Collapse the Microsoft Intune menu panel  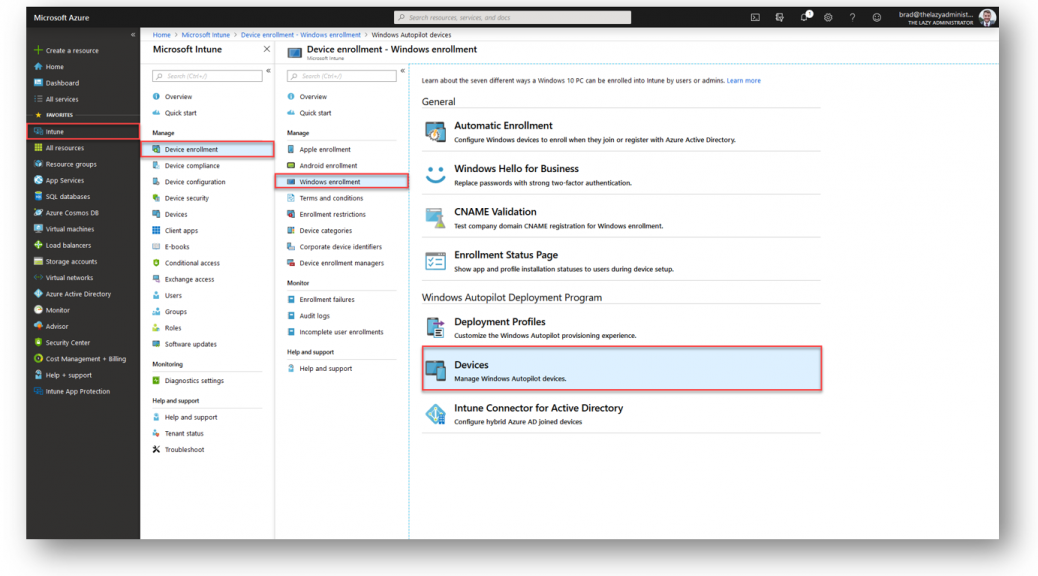click(268, 70)
